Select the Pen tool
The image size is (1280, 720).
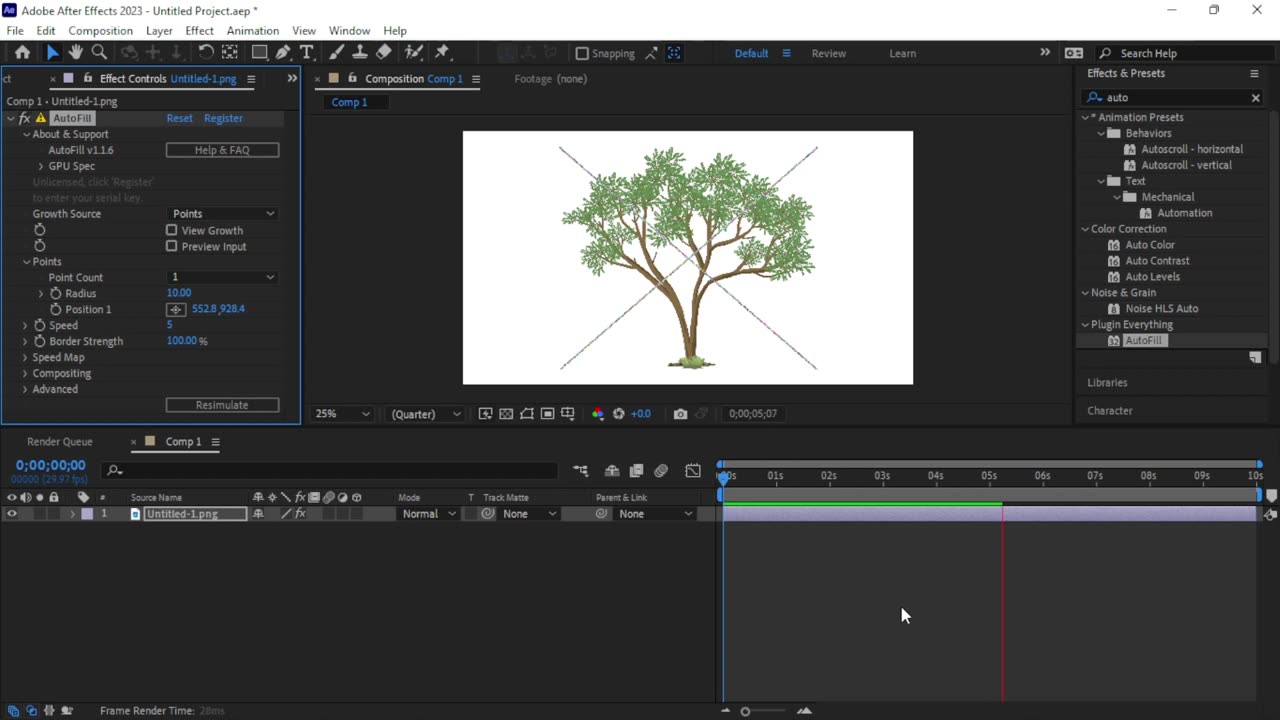pos(283,53)
